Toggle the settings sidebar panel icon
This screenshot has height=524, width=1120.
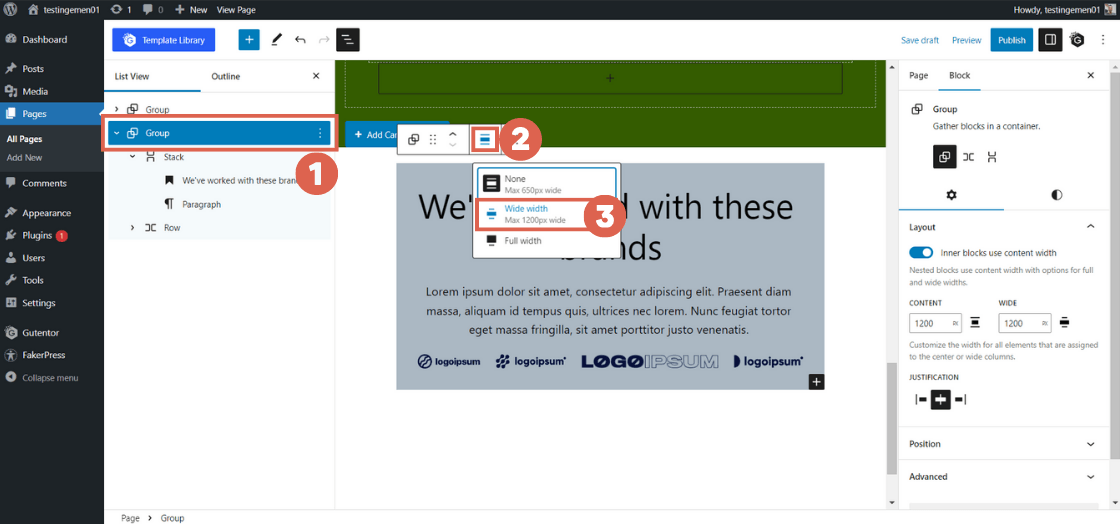(1049, 40)
